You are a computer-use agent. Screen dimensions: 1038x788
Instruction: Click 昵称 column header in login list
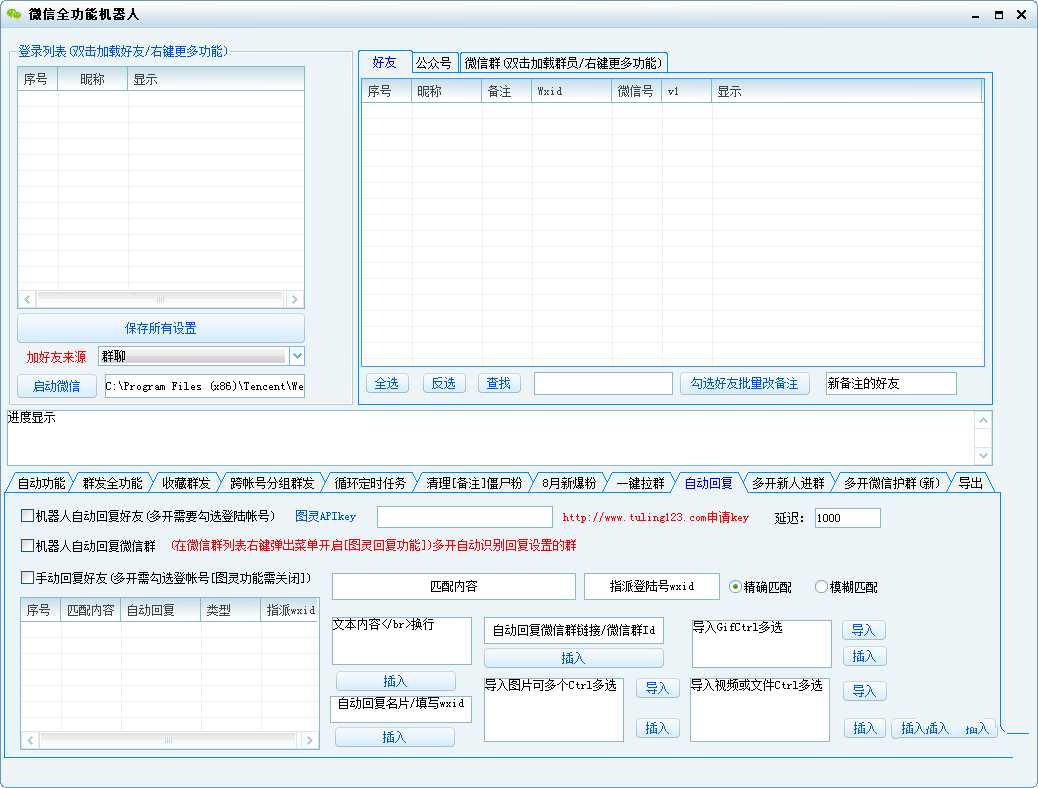click(93, 79)
